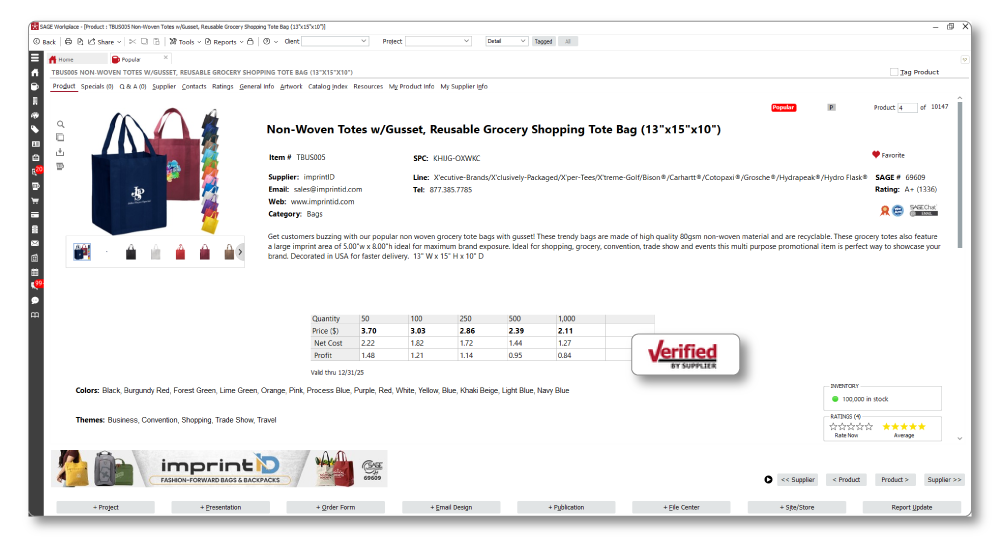Click the Product > next button

click(x=894, y=479)
